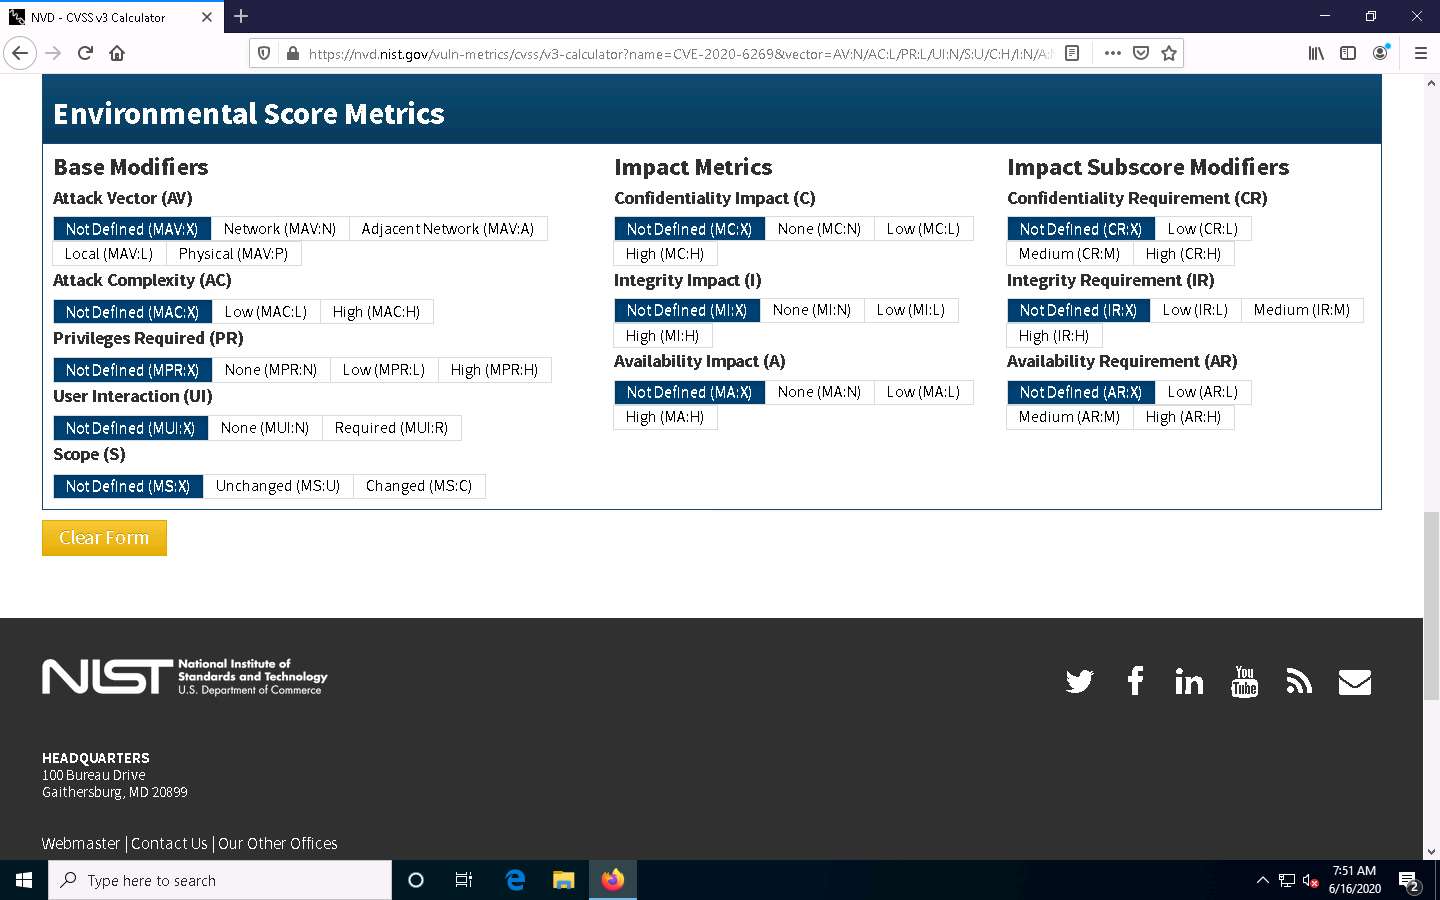Open network status in system tray
Image resolution: width=1440 pixels, height=900 pixels.
click(x=1287, y=881)
